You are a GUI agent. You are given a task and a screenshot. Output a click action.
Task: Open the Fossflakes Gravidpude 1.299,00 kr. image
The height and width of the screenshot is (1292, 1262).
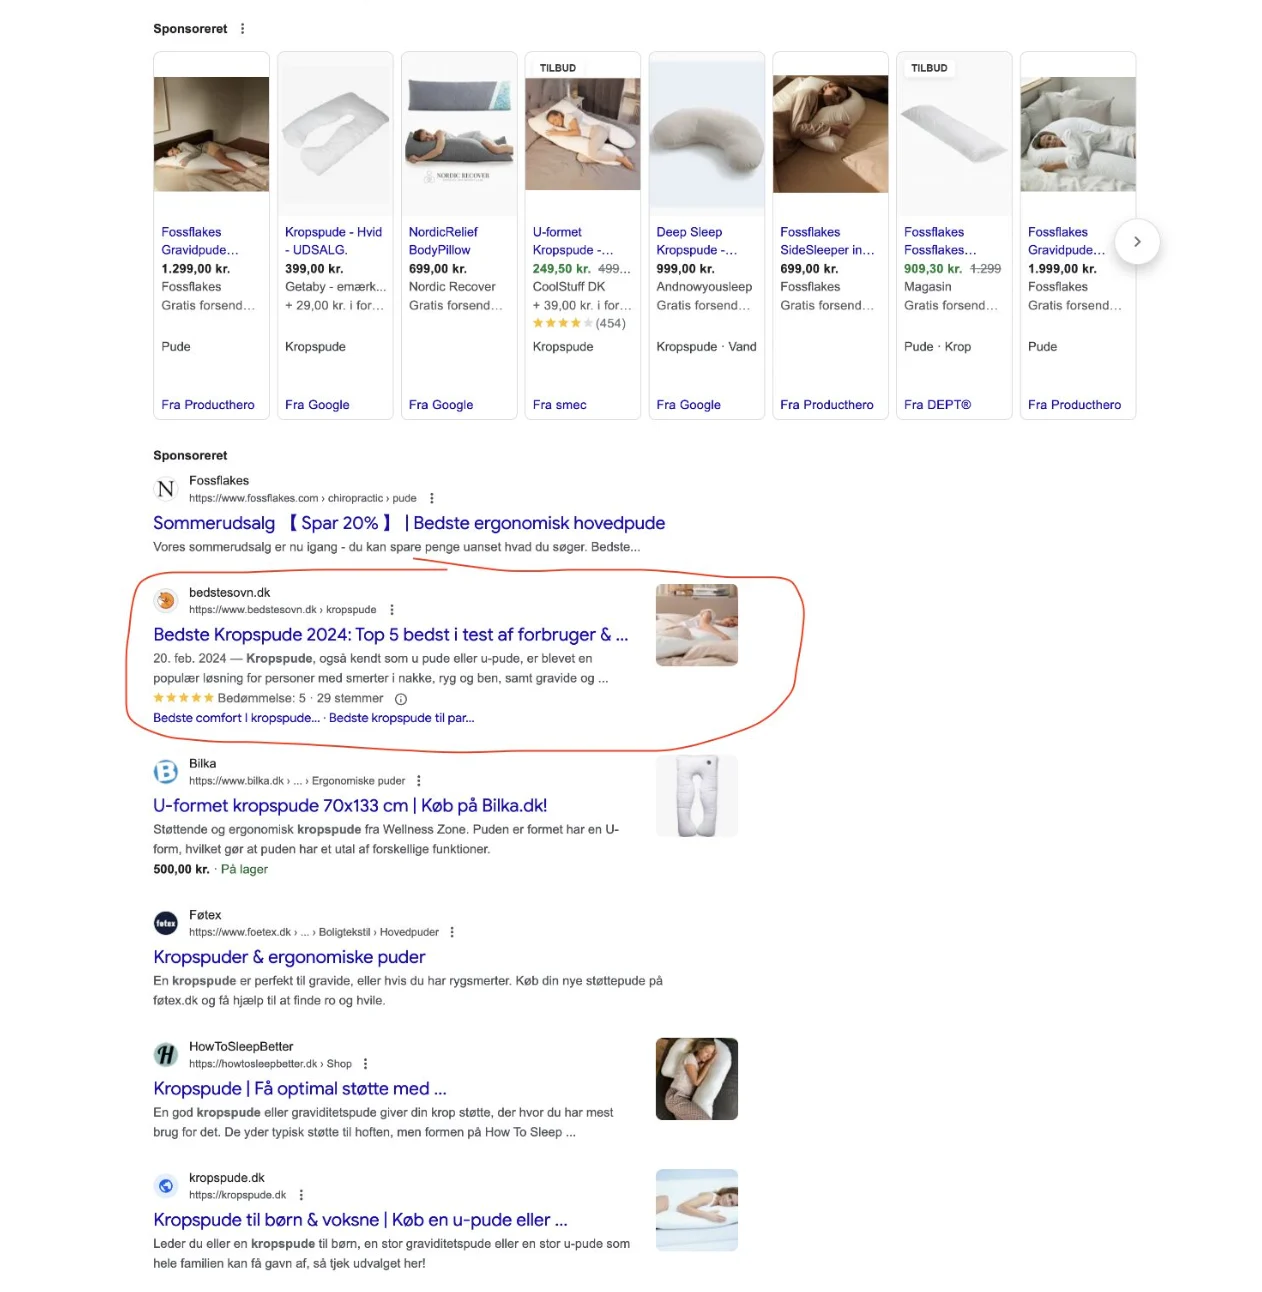[x=211, y=134]
